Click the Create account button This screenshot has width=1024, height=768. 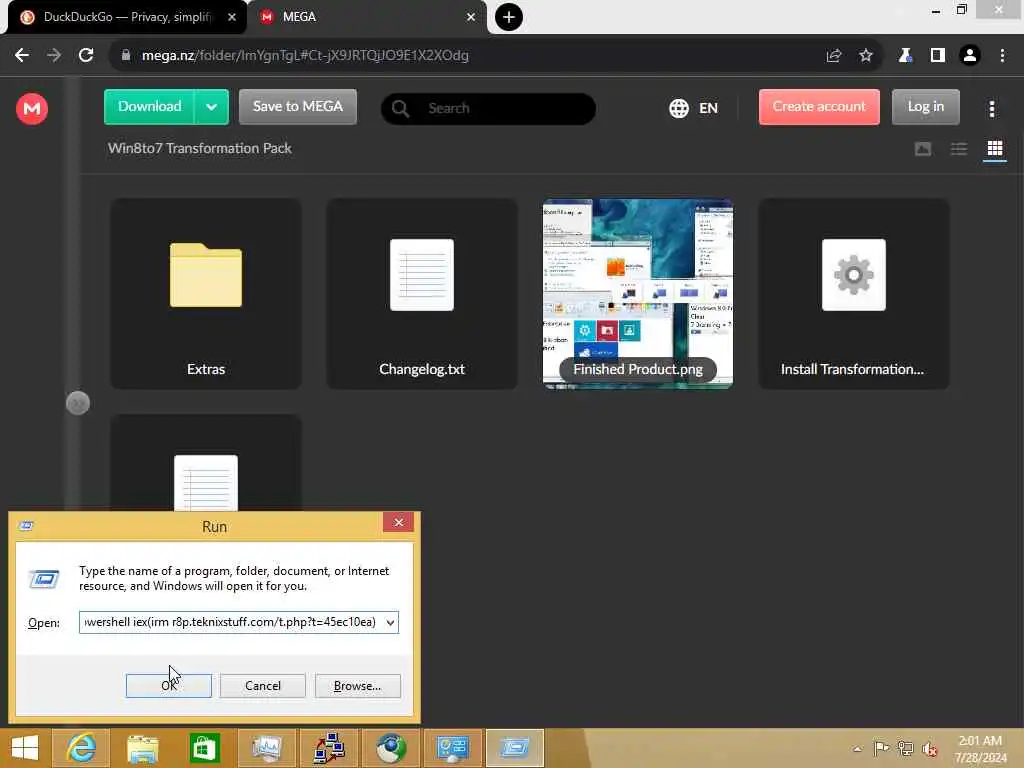(x=819, y=107)
